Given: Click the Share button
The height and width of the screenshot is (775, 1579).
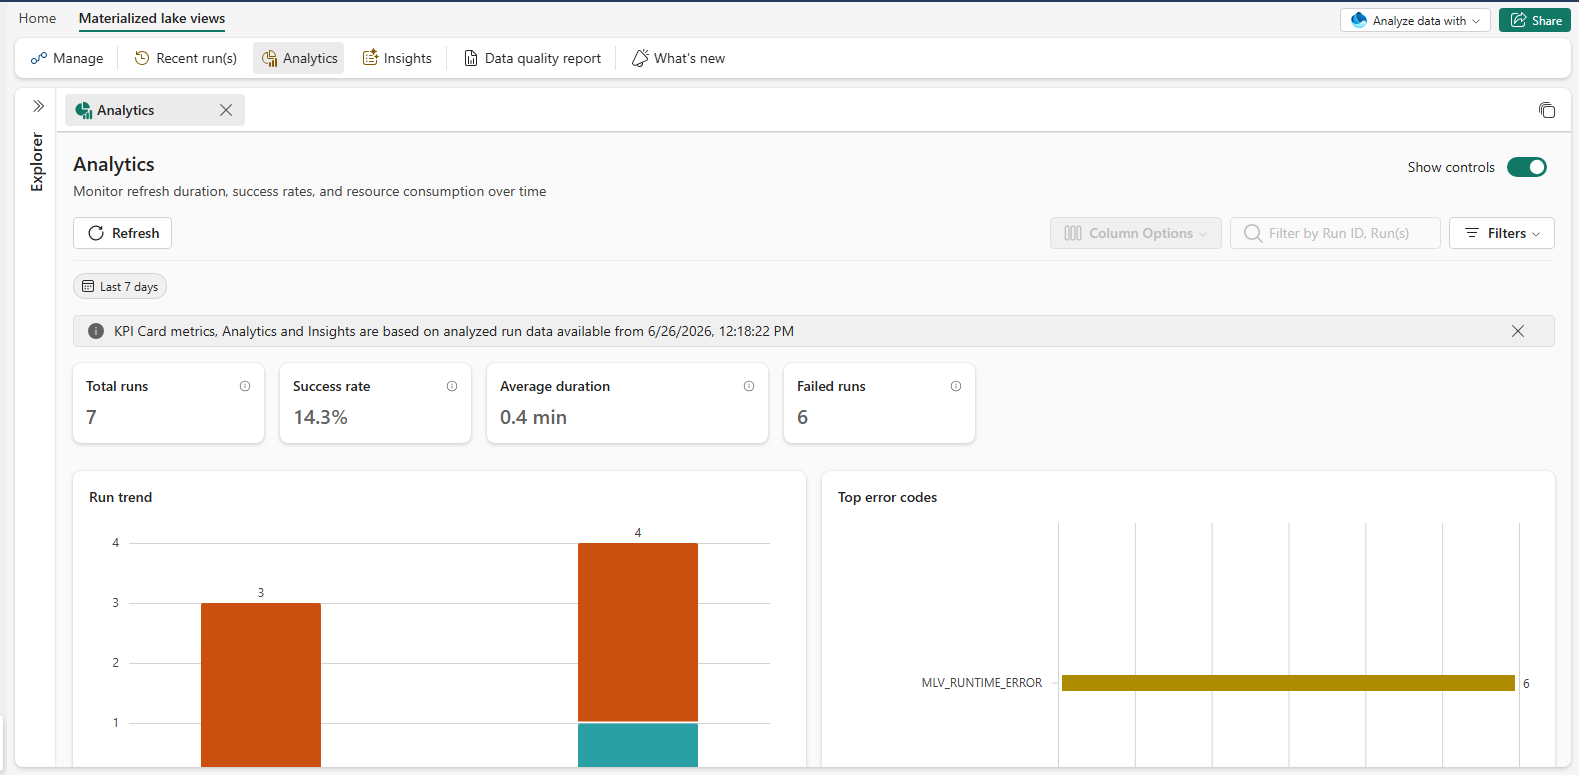Looking at the screenshot, I should (x=1535, y=20).
